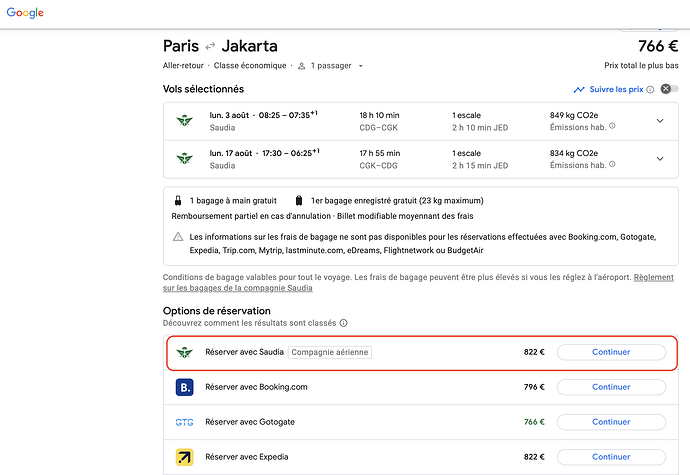Click the 796 € Booking.com price

(x=534, y=387)
